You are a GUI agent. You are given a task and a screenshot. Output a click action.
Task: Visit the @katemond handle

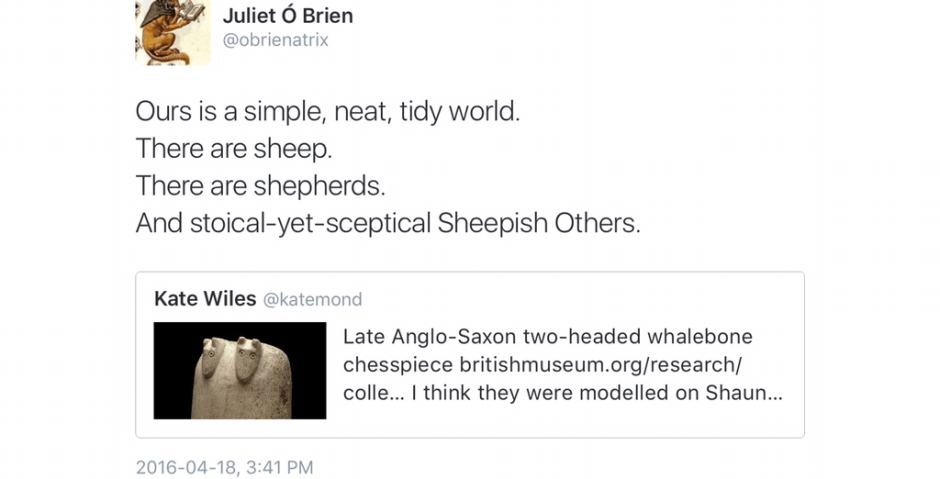(x=312, y=299)
